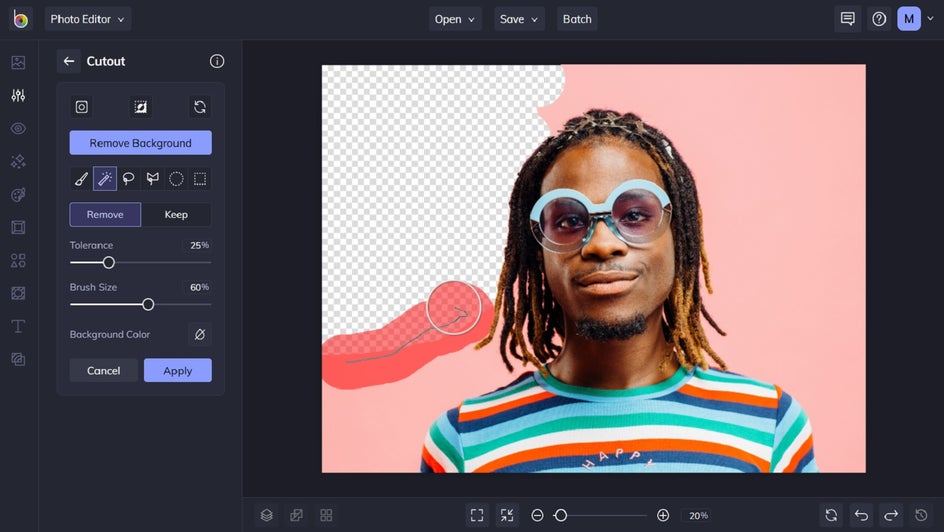Click the reset cutout icon

point(200,107)
